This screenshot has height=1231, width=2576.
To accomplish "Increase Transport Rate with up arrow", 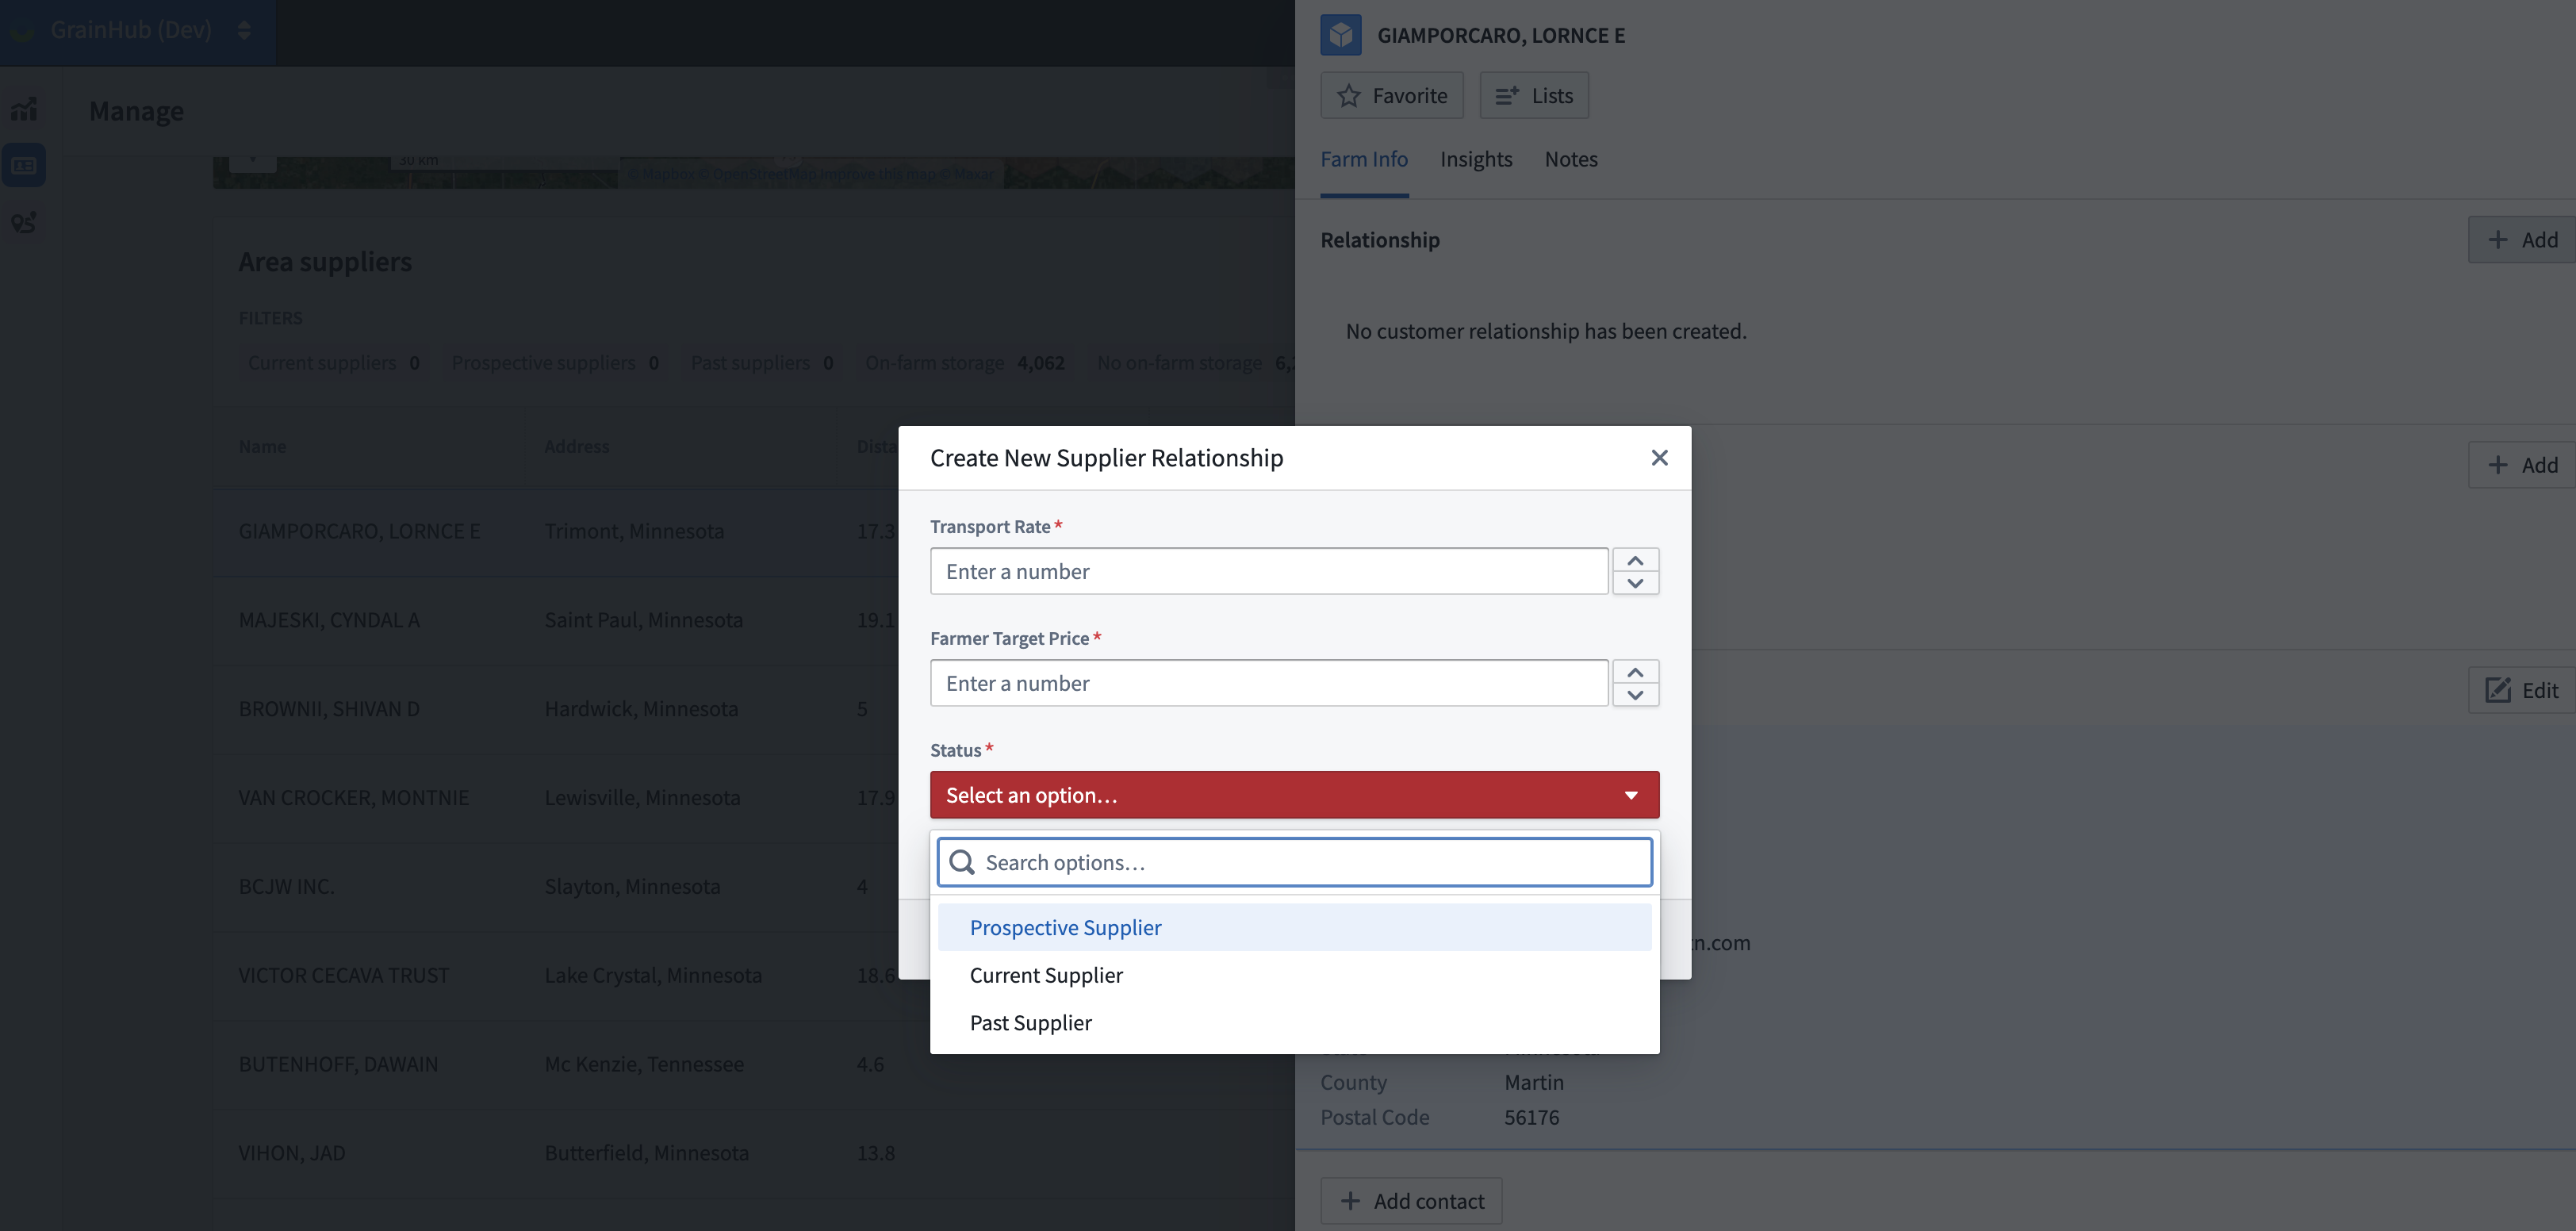I will click(1635, 560).
